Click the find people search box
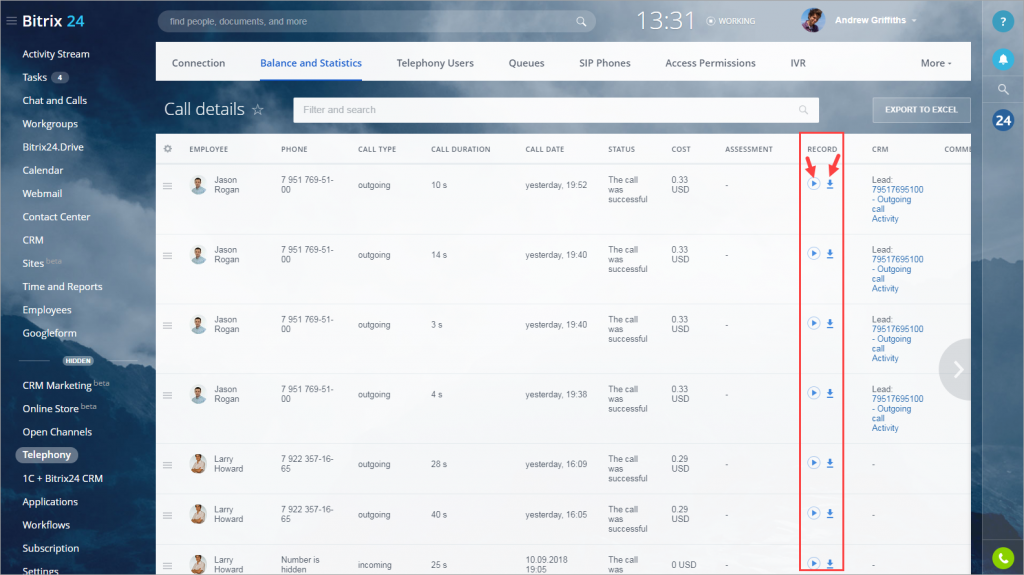The width and height of the screenshot is (1024, 575). click(376, 22)
